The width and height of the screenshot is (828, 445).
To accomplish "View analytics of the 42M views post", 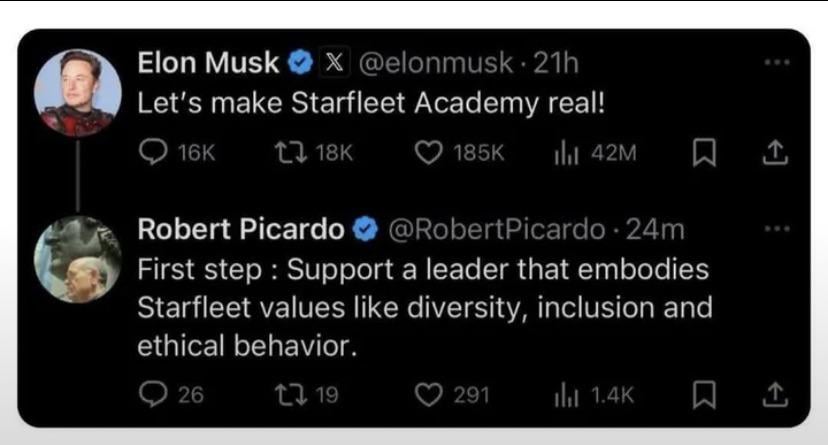I will point(565,152).
